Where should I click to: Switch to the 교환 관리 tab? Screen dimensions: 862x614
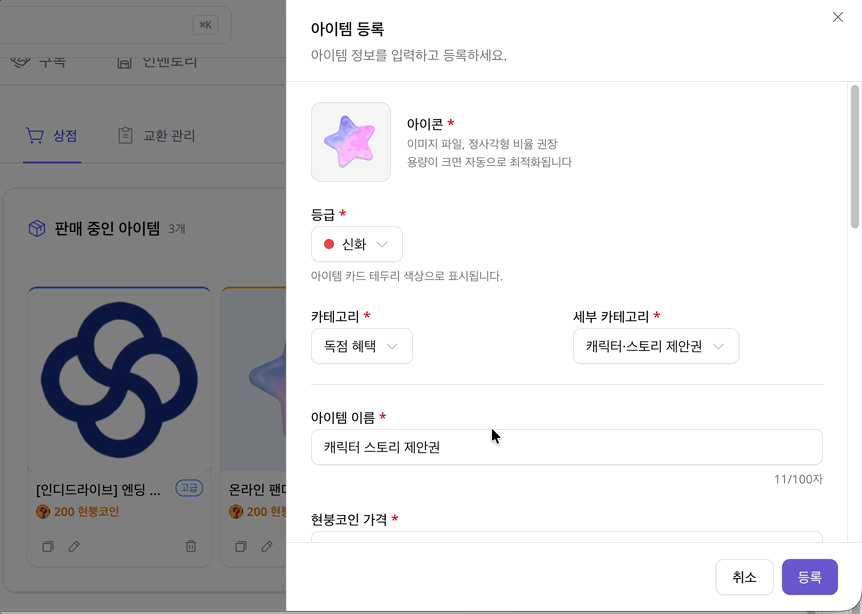point(168,136)
